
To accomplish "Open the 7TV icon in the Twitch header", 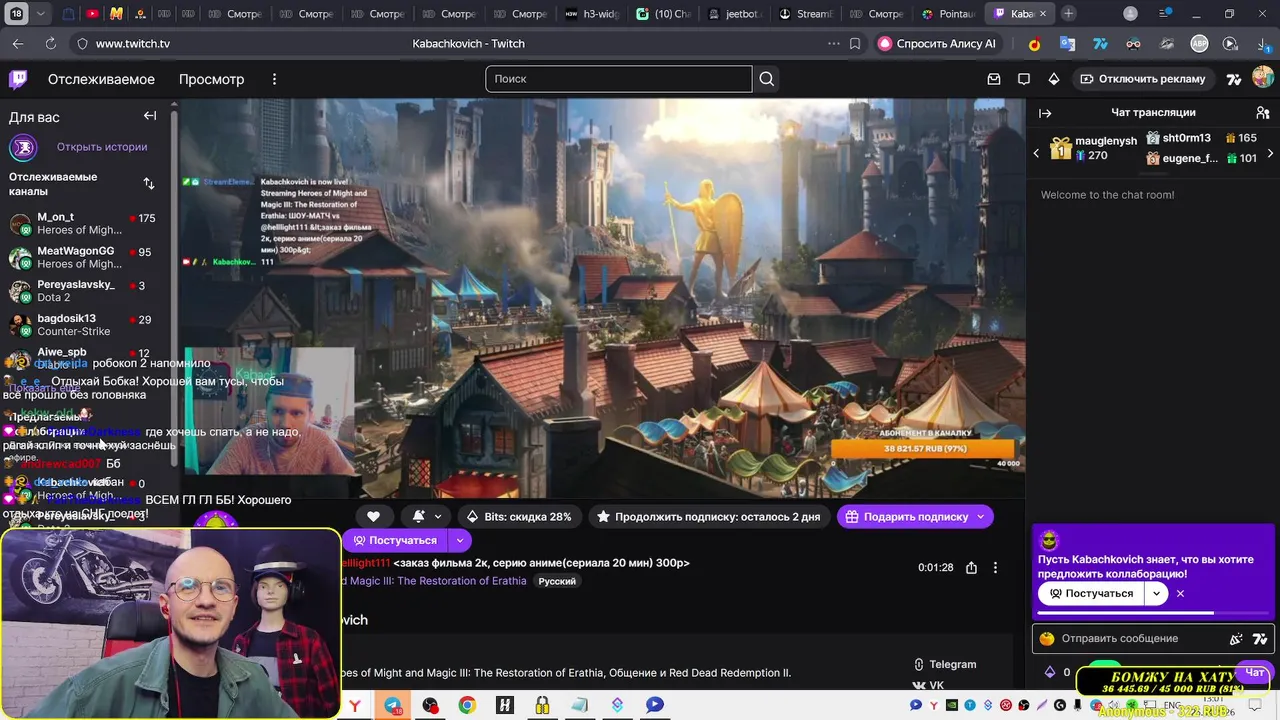I will coord(1234,79).
